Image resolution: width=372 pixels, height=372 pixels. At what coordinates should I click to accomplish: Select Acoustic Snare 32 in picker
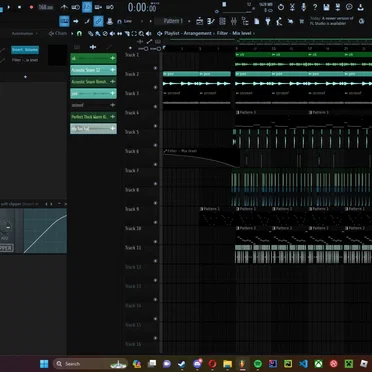93,70
